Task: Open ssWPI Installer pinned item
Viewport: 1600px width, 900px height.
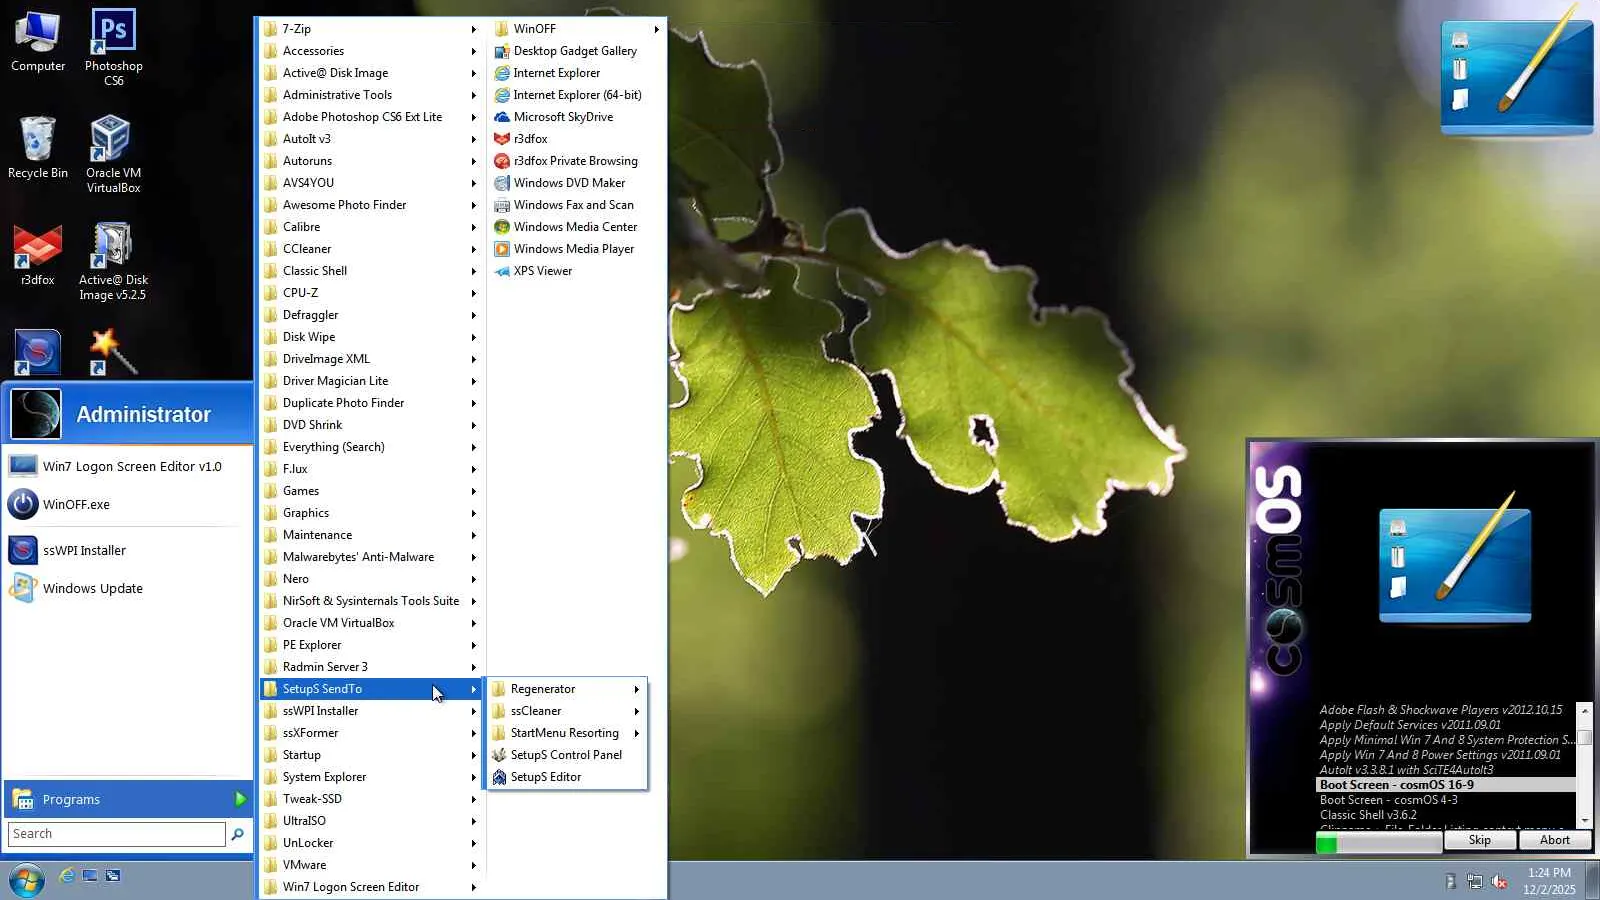Action: [x=128, y=551]
